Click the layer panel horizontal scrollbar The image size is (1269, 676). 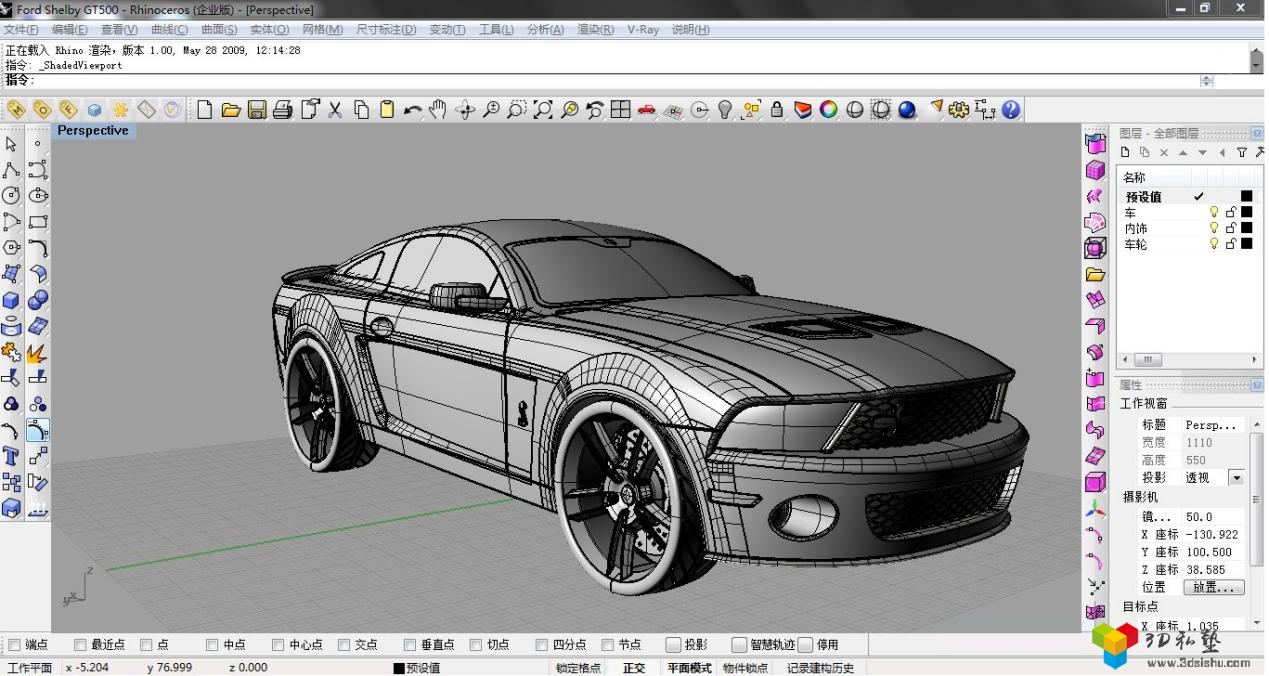[x=1190, y=360]
